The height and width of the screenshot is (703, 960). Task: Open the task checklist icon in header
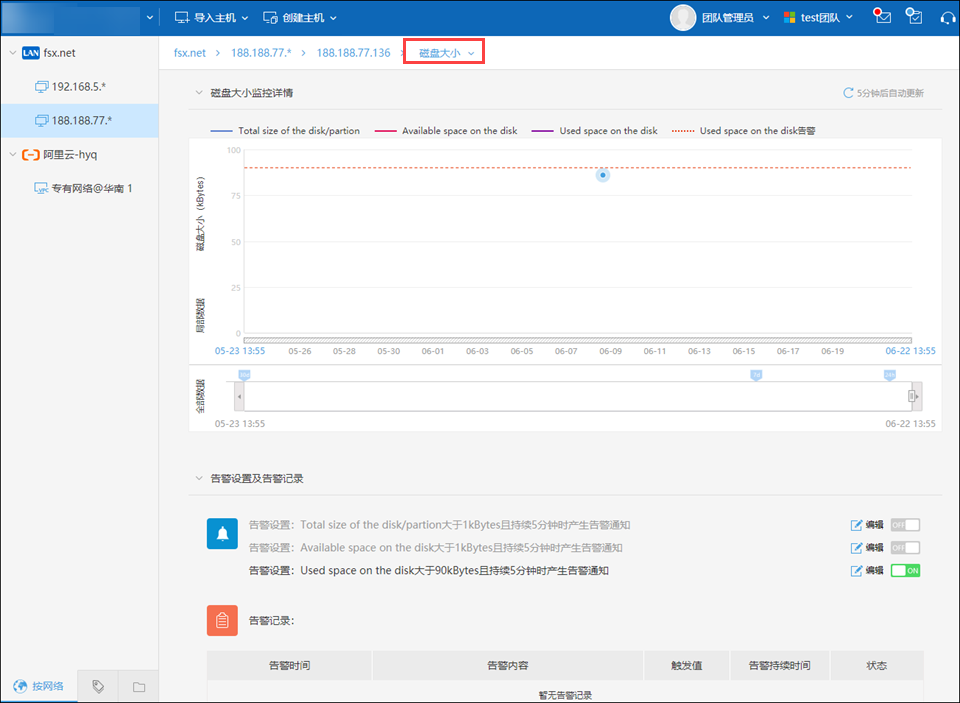tap(913, 16)
